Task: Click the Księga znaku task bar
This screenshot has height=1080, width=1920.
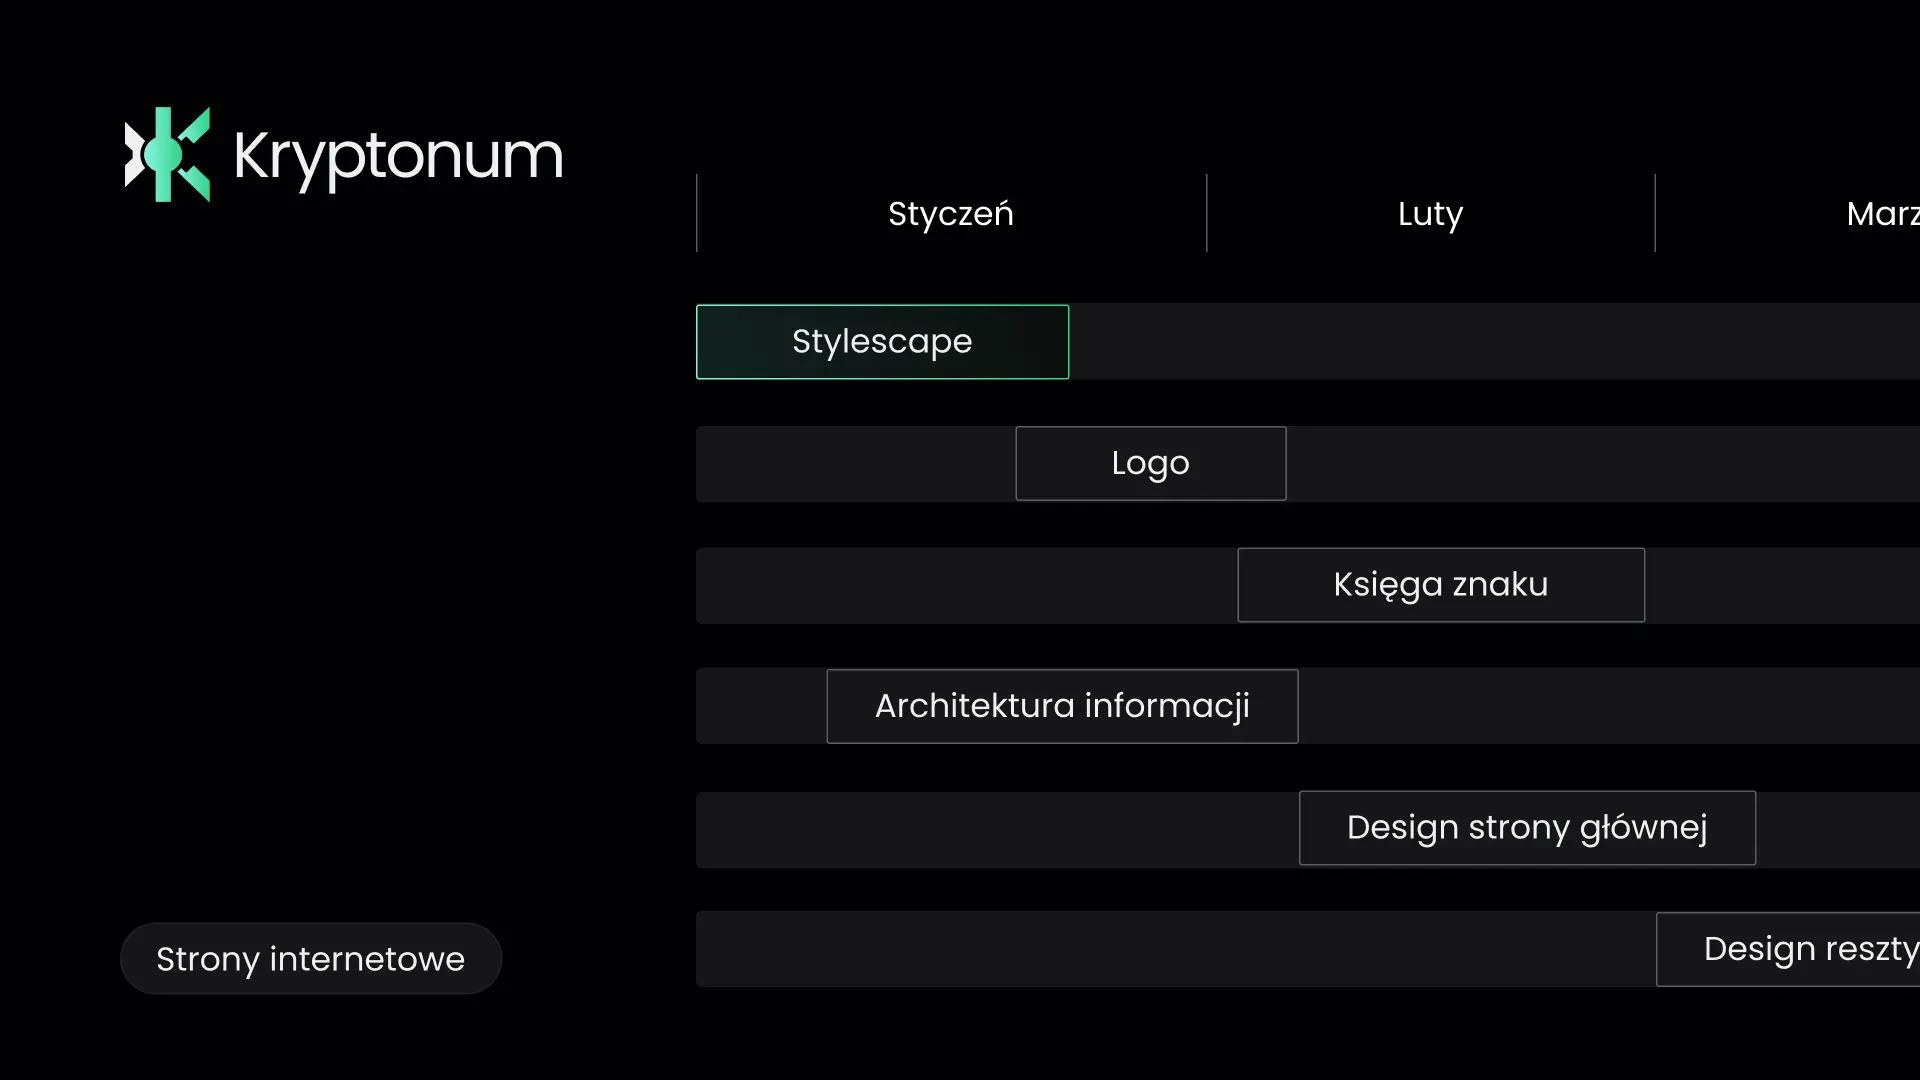Action: click(1440, 585)
